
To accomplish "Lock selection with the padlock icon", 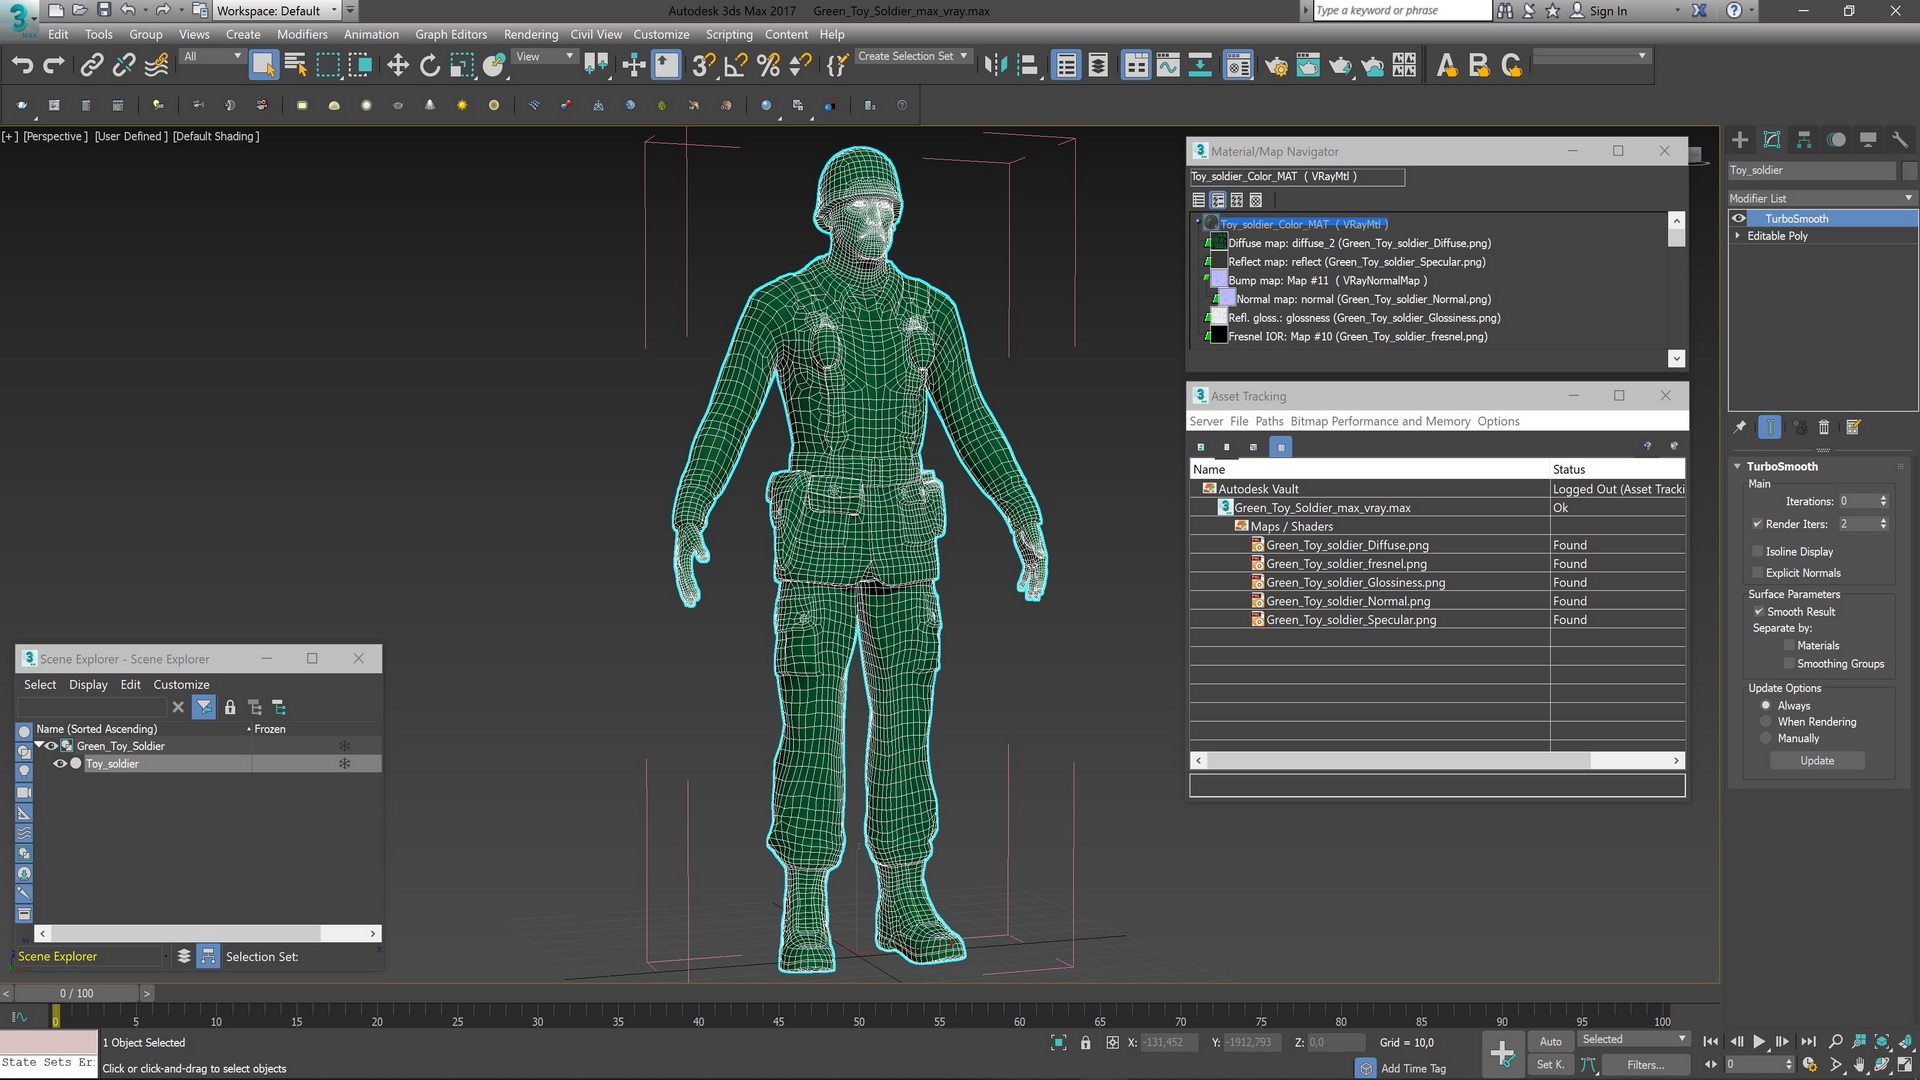I will click(1085, 1043).
